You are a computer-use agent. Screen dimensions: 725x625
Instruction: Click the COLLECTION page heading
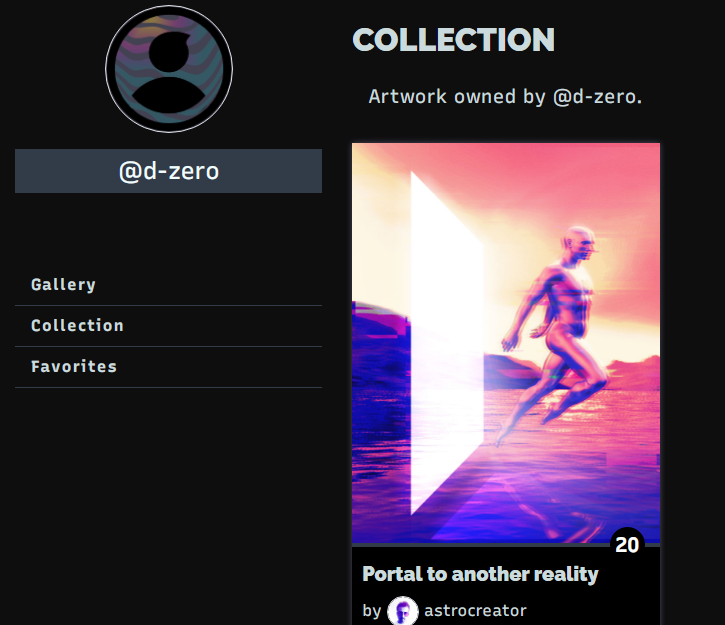coord(453,40)
